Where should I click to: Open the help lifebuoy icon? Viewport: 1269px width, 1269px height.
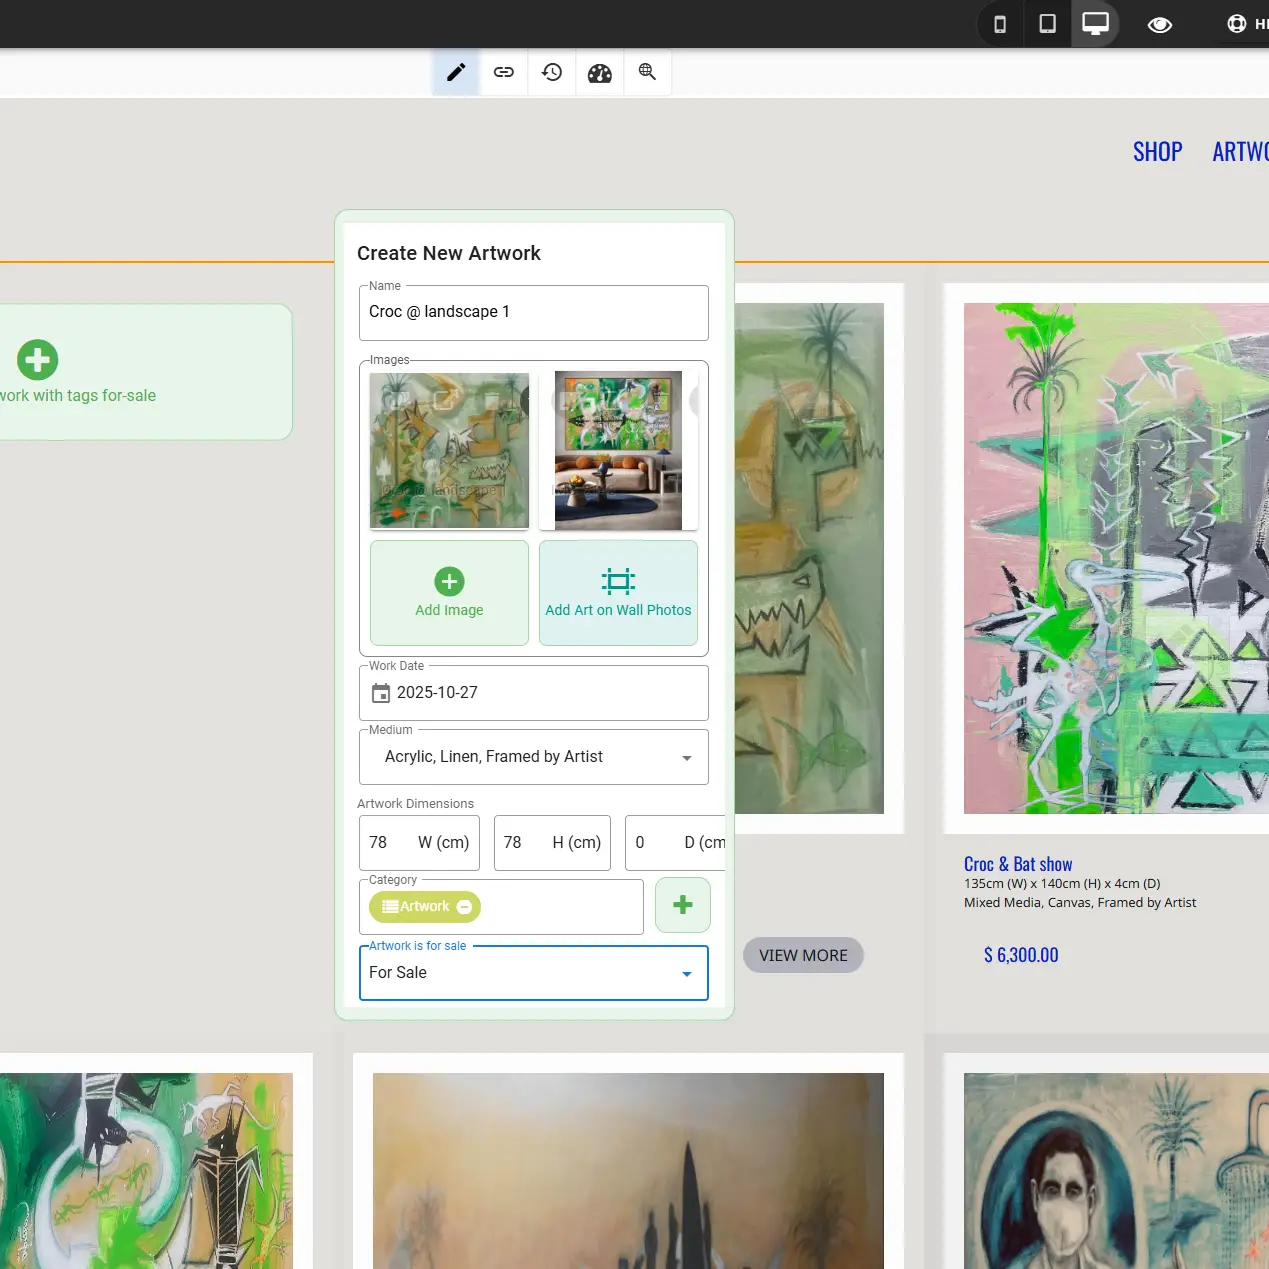(x=1237, y=24)
